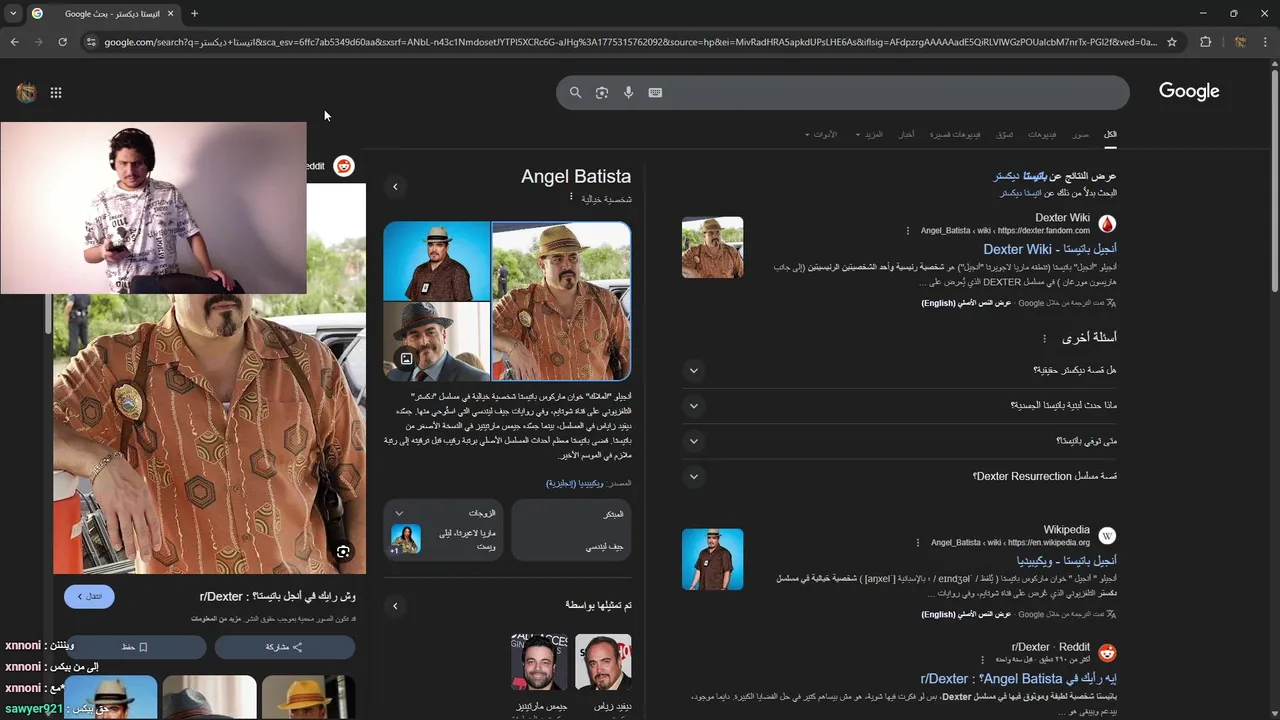Image resolution: width=1280 pixels, height=720 pixels.
Task: Open the المزيد more dropdown
Action: click(x=871, y=134)
